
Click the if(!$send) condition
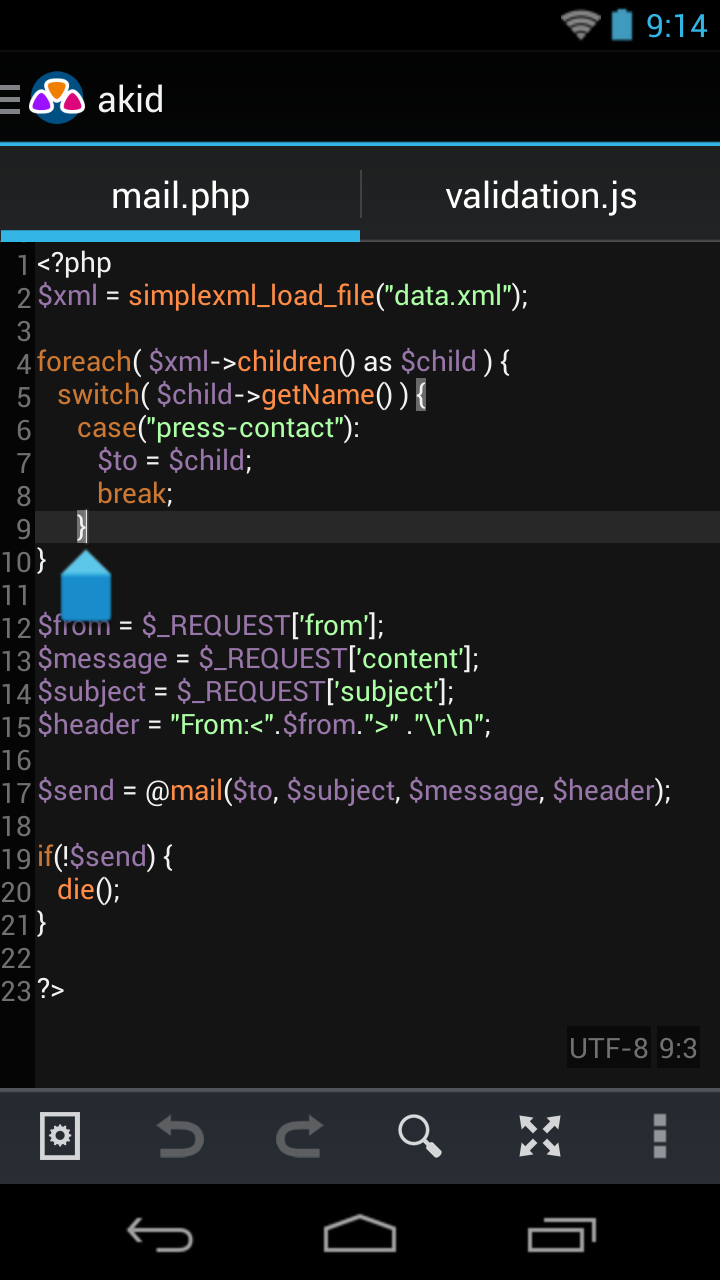[x=96, y=857]
